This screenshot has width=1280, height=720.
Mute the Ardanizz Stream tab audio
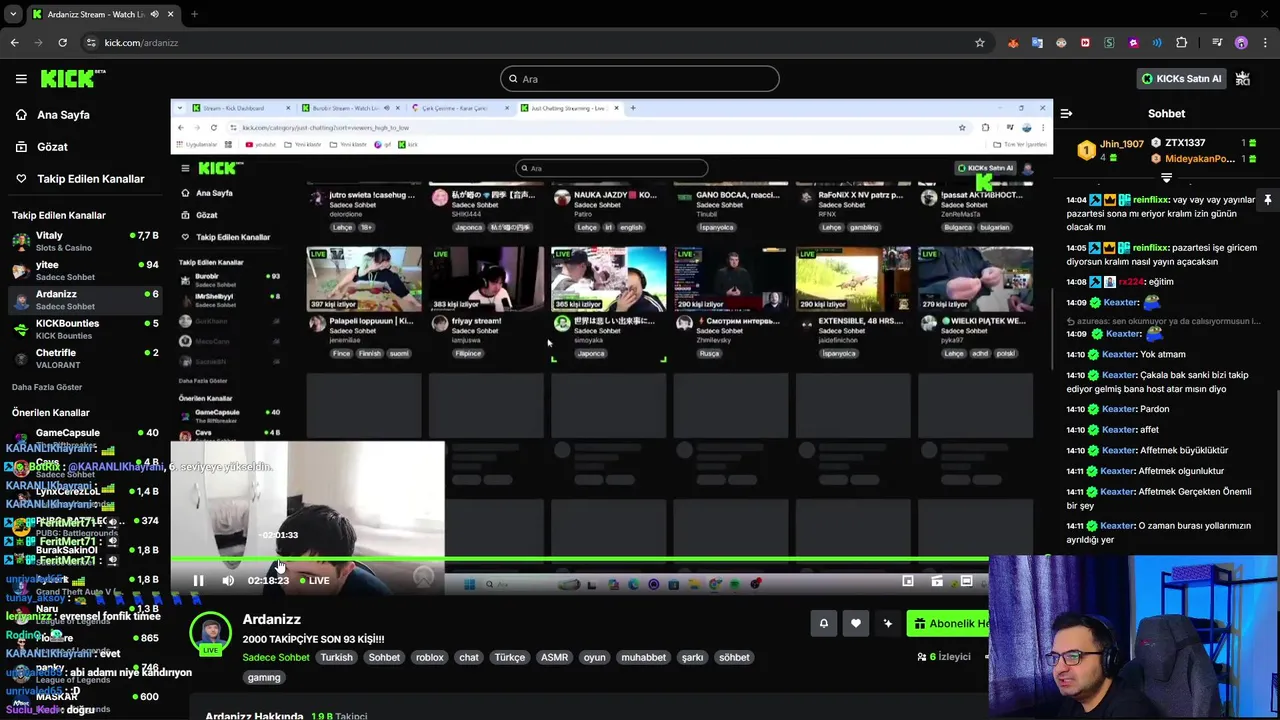154,14
